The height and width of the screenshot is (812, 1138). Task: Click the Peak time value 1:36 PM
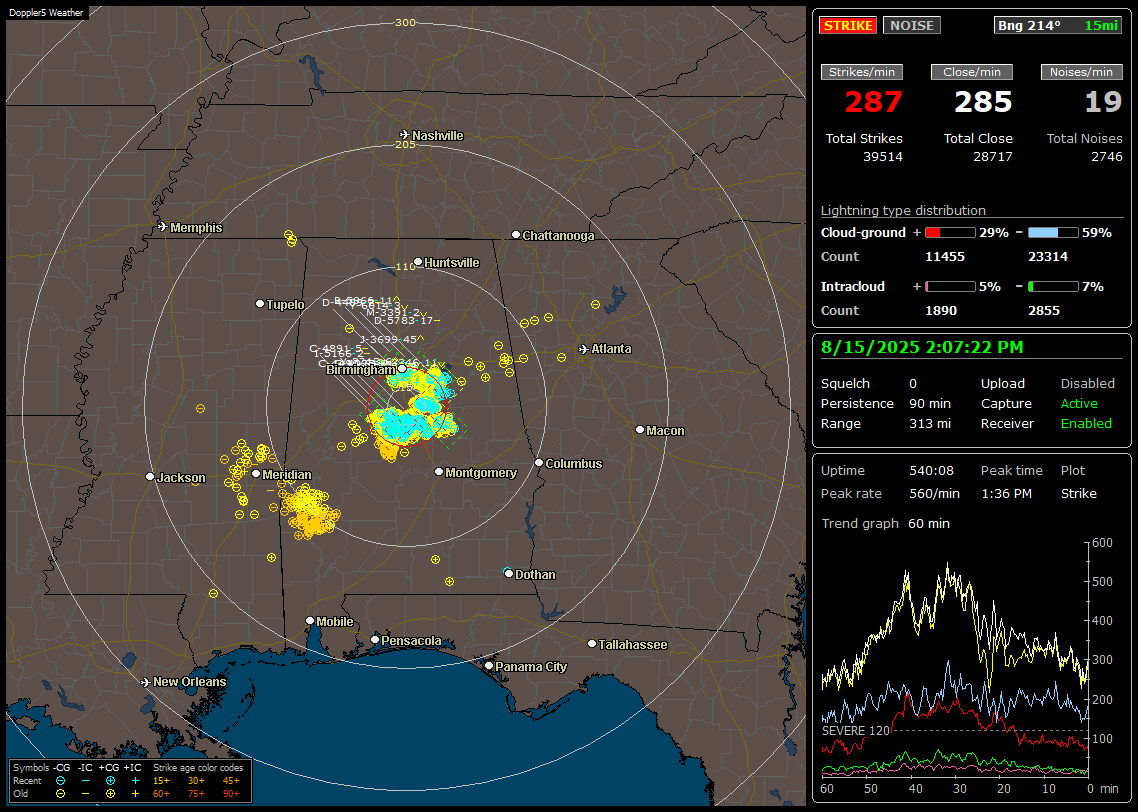click(1006, 493)
